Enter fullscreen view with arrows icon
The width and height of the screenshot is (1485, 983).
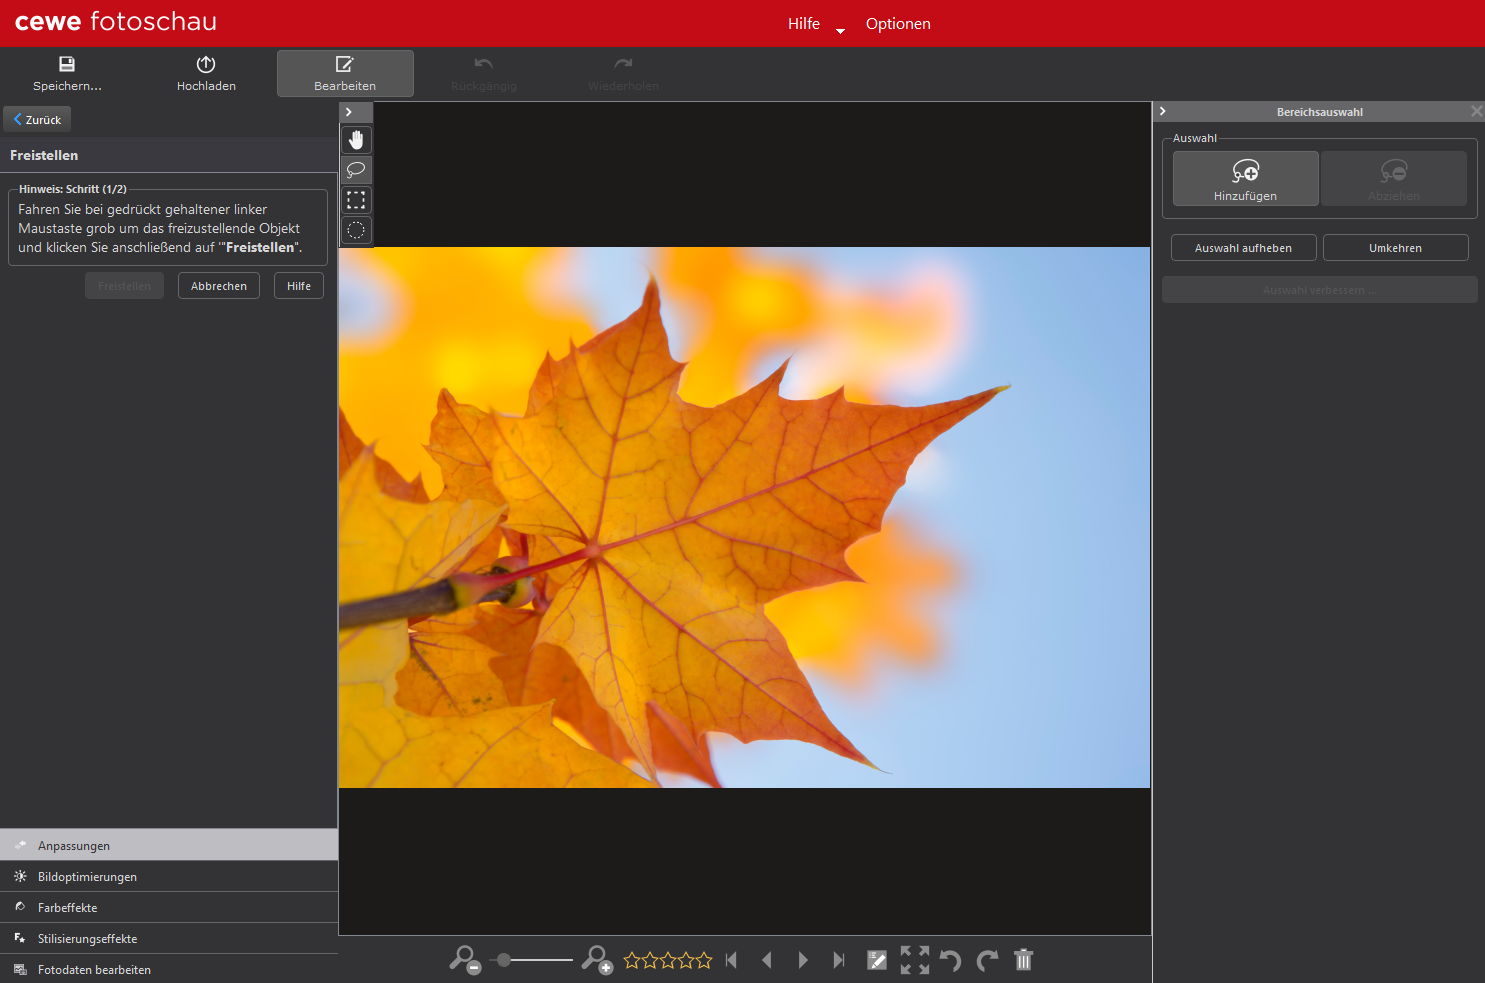point(914,960)
